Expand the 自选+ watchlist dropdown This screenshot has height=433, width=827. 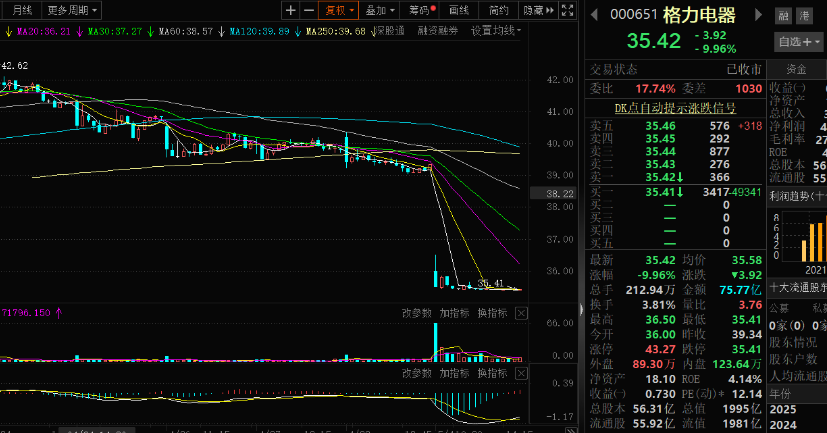click(797, 42)
